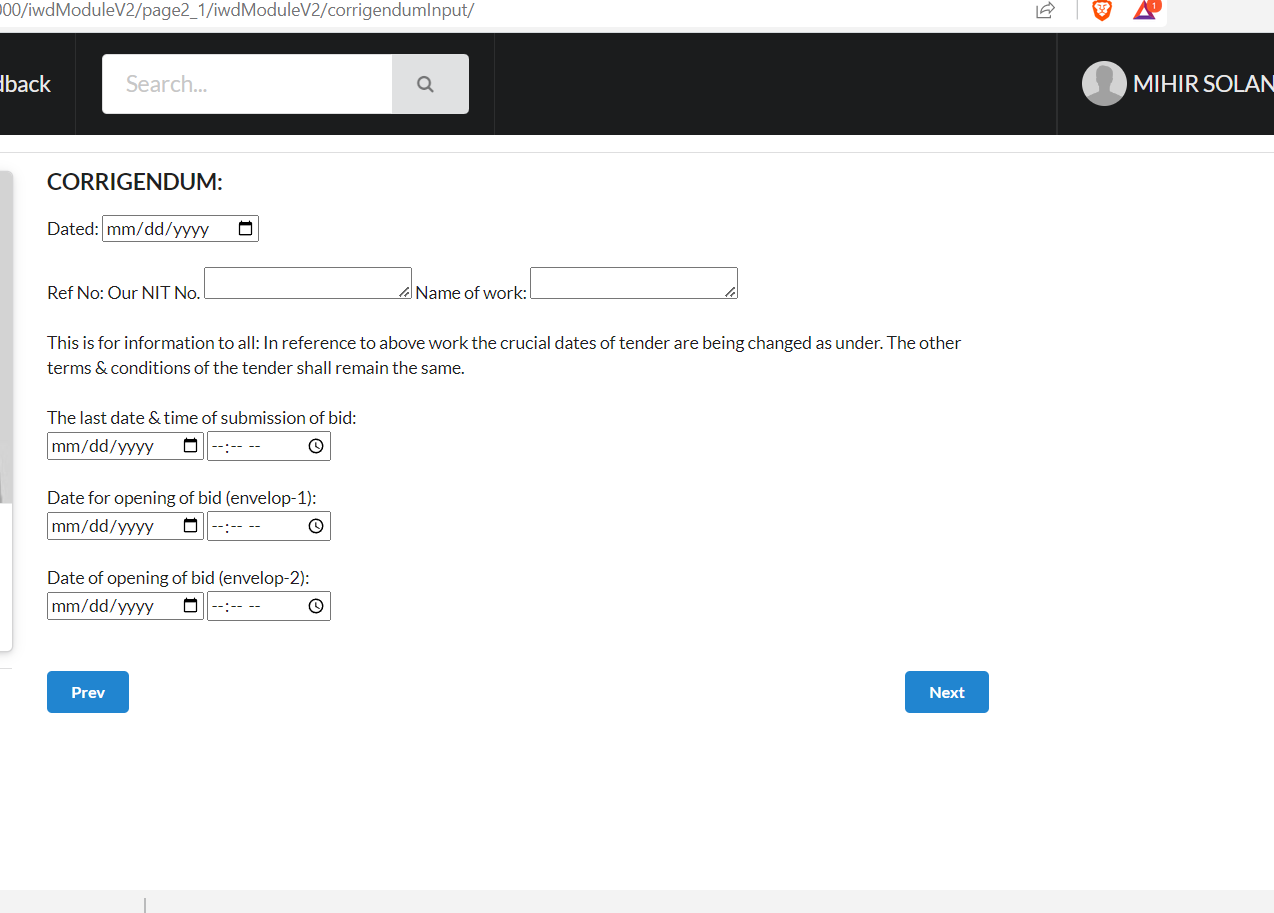Screen dimensions: 1274x913
Task: Open calendar picker for envelop-2 opening date
Action: (x=191, y=606)
